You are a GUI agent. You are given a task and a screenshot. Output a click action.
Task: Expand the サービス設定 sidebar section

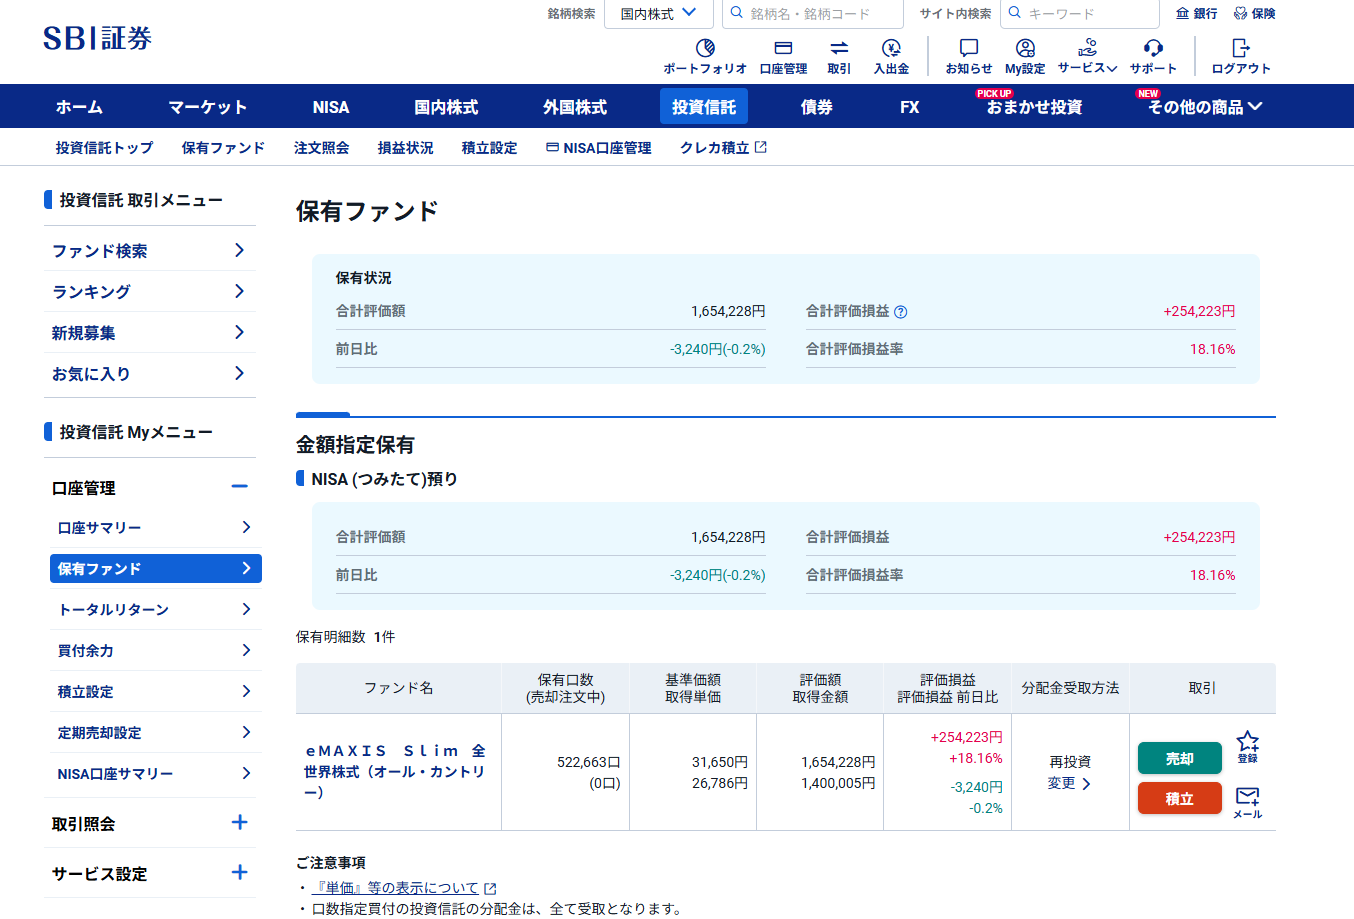(239, 873)
